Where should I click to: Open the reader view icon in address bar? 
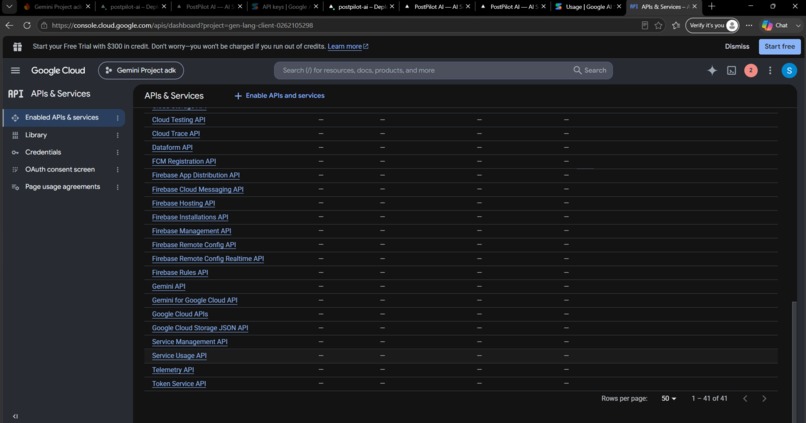[645, 25]
